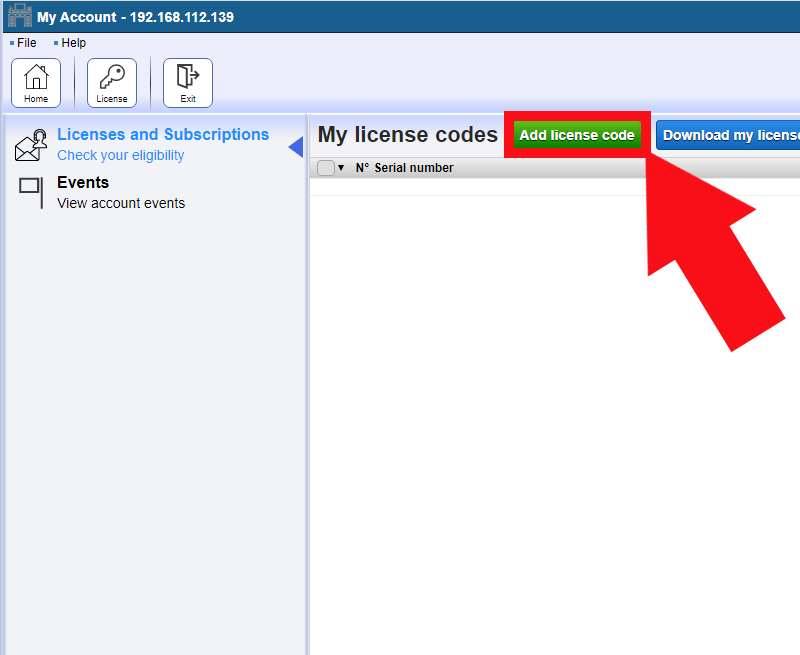Open the File menu
Screen dimensions: 800x655
(x=27, y=43)
